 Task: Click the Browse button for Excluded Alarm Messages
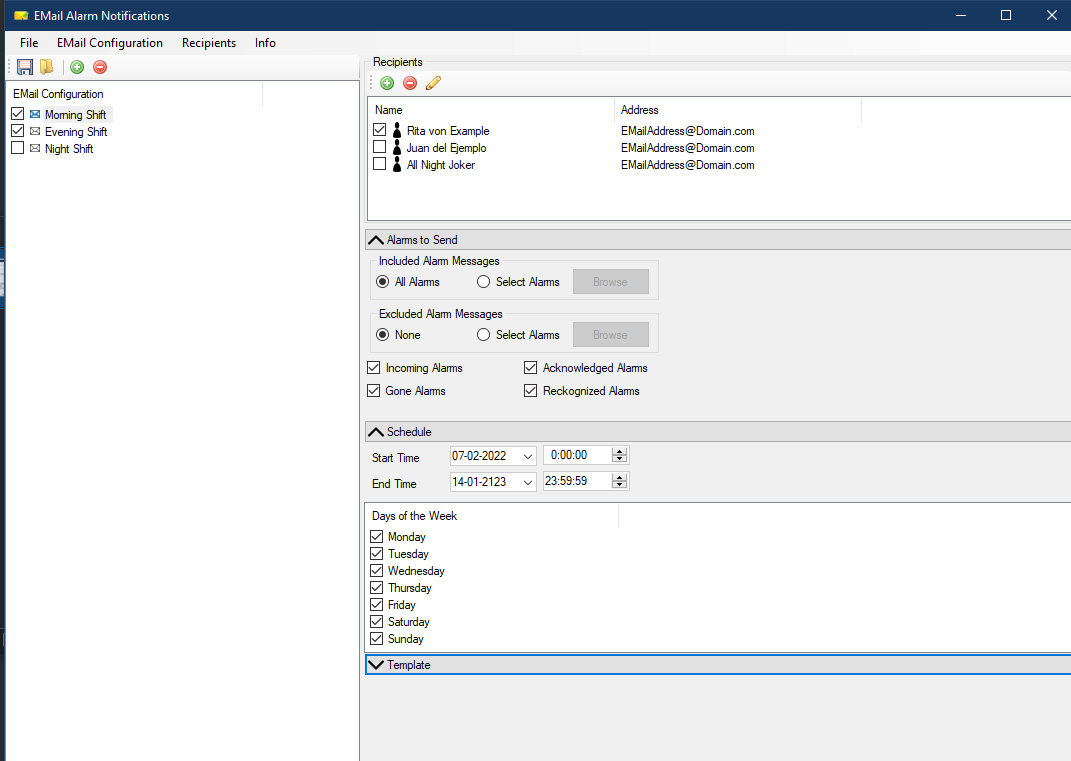click(610, 334)
